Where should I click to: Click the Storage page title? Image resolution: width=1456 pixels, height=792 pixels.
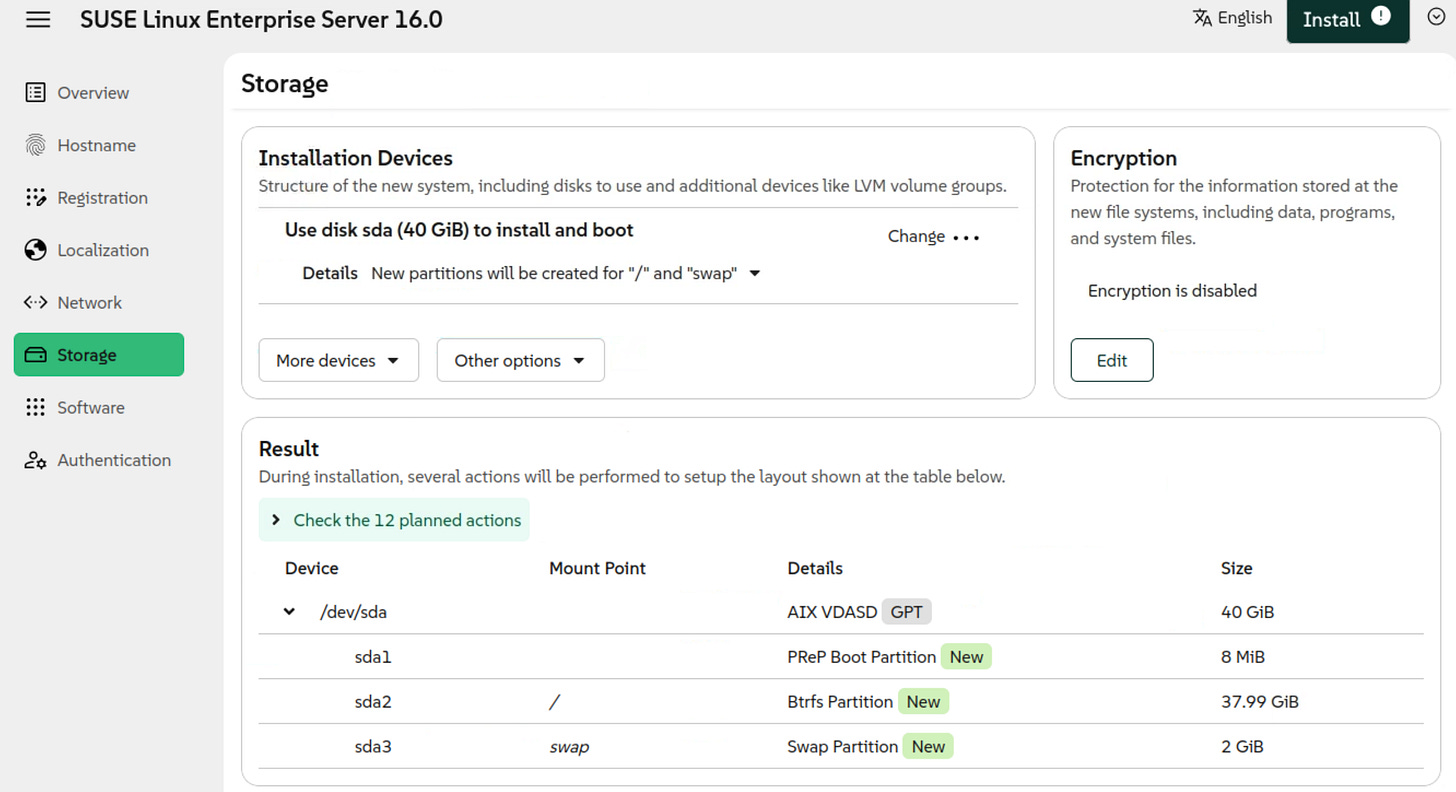[x=284, y=84]
